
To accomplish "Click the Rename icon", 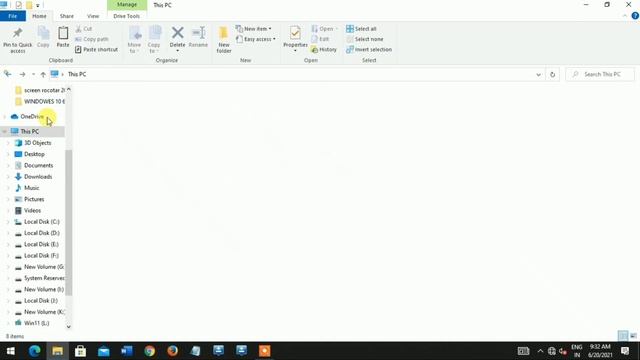I will (198, 33).
